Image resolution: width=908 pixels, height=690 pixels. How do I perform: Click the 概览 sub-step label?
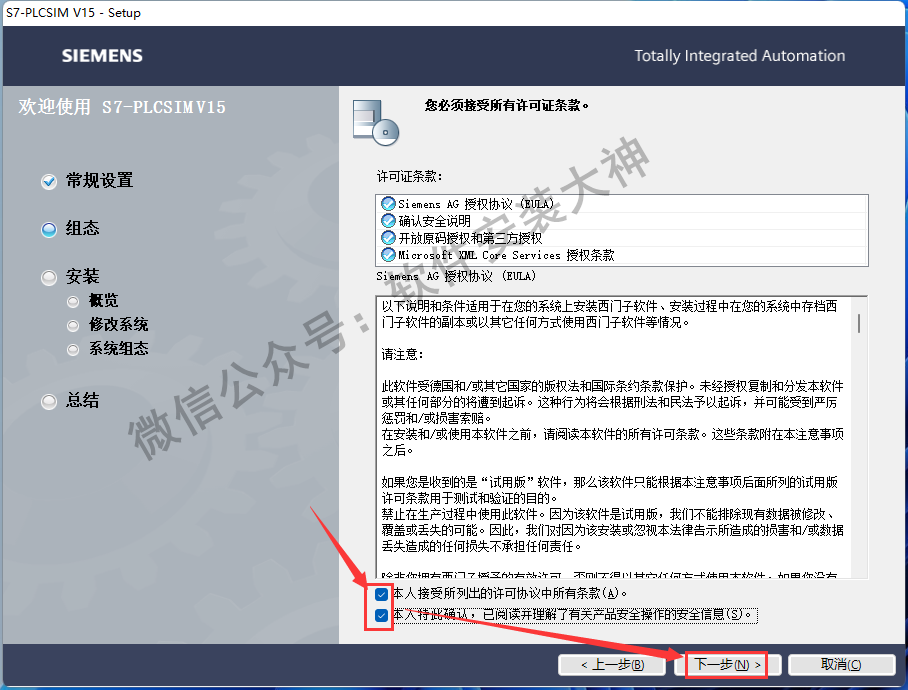pos(104,300)
